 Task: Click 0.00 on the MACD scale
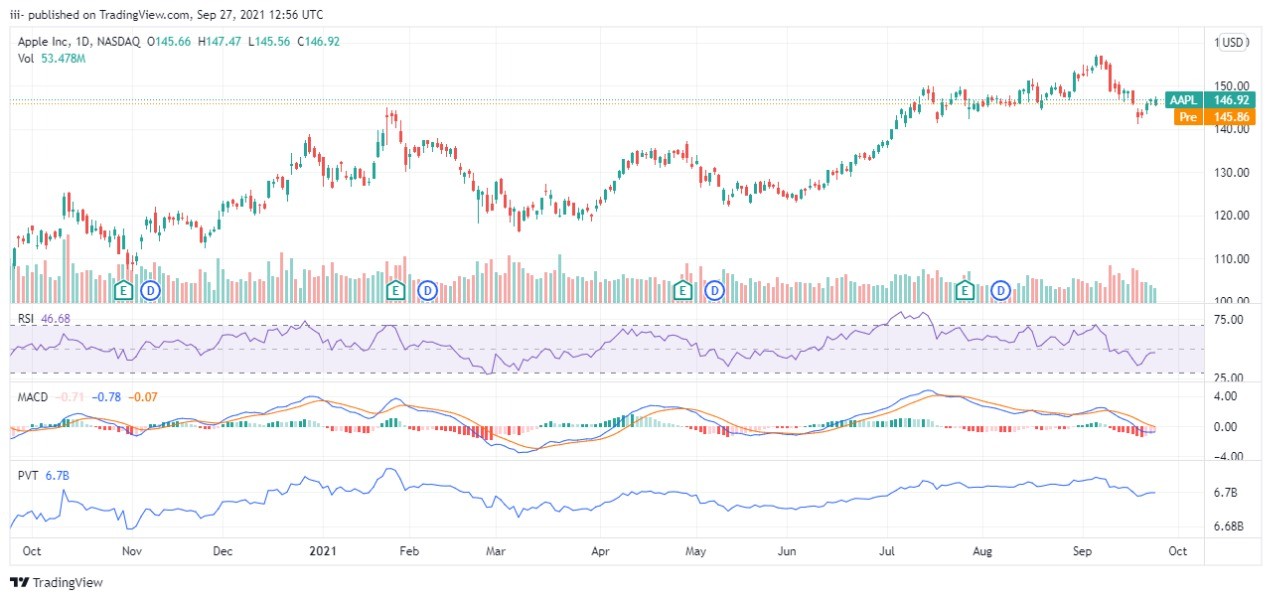(1226, 427)
